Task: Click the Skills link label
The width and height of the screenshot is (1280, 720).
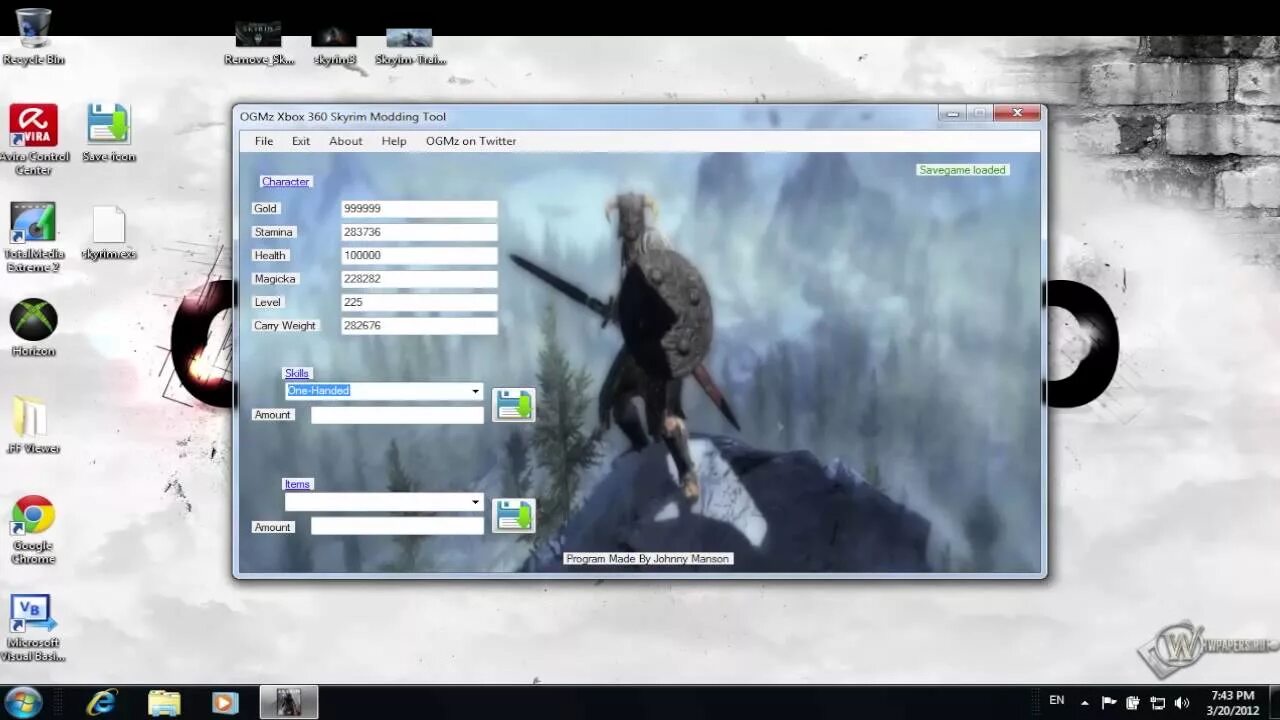Action: tap(297, 373)
